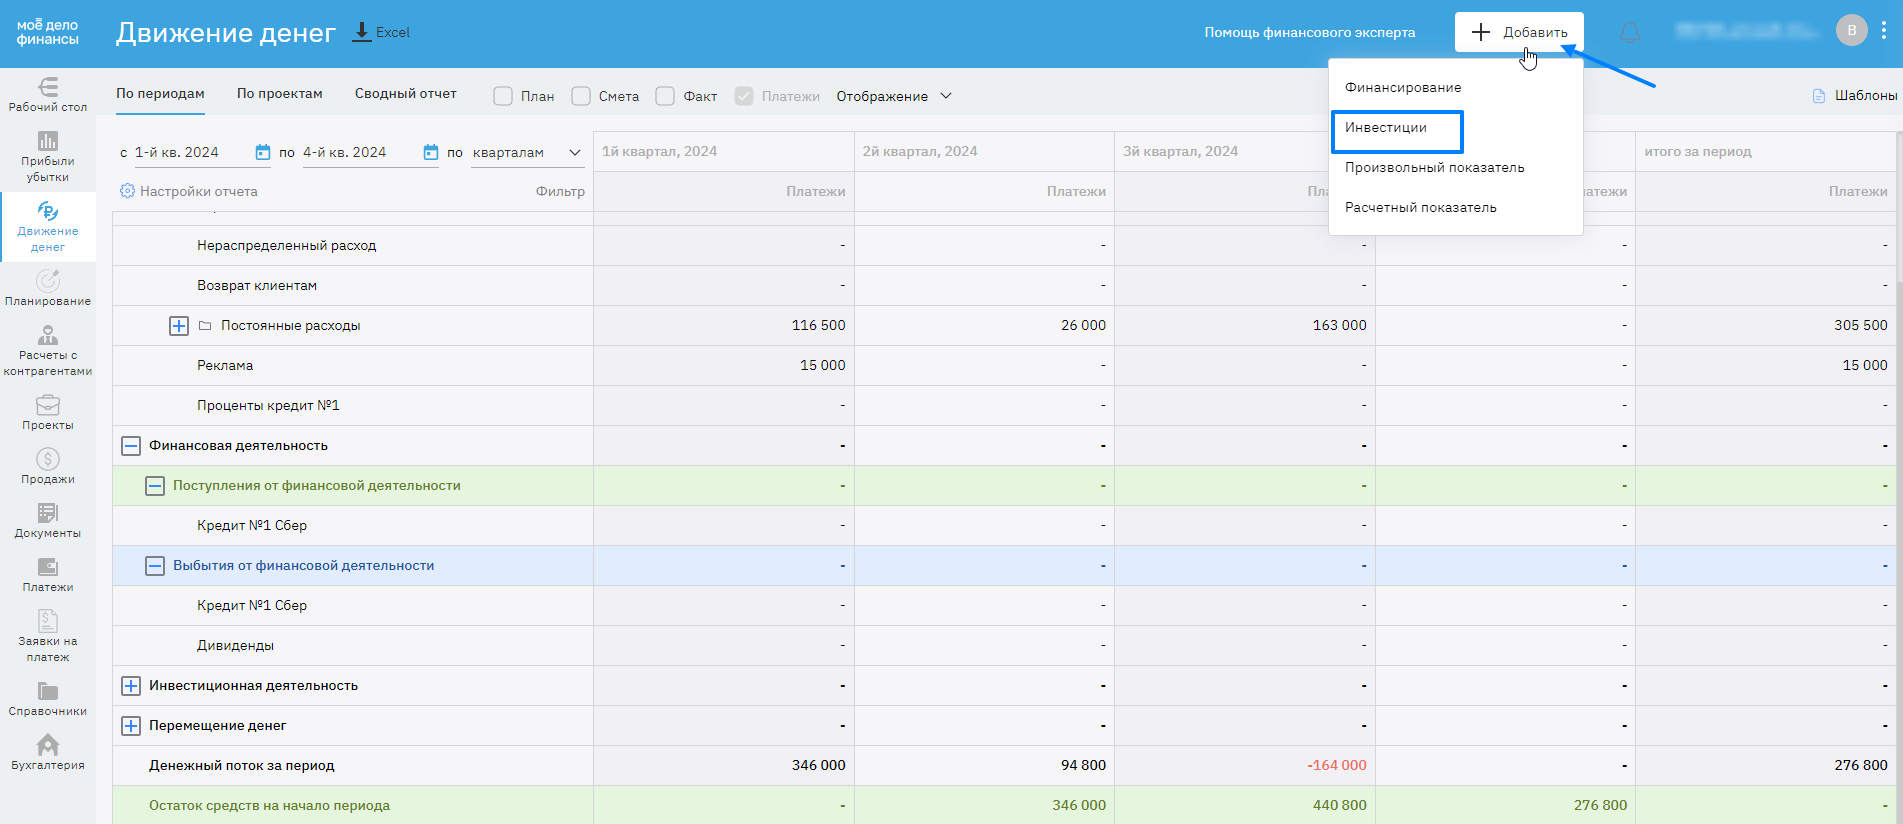This screenshot has width=1903, height=824.
Task: Click the notification bell icon
Action: [1629, 33]
